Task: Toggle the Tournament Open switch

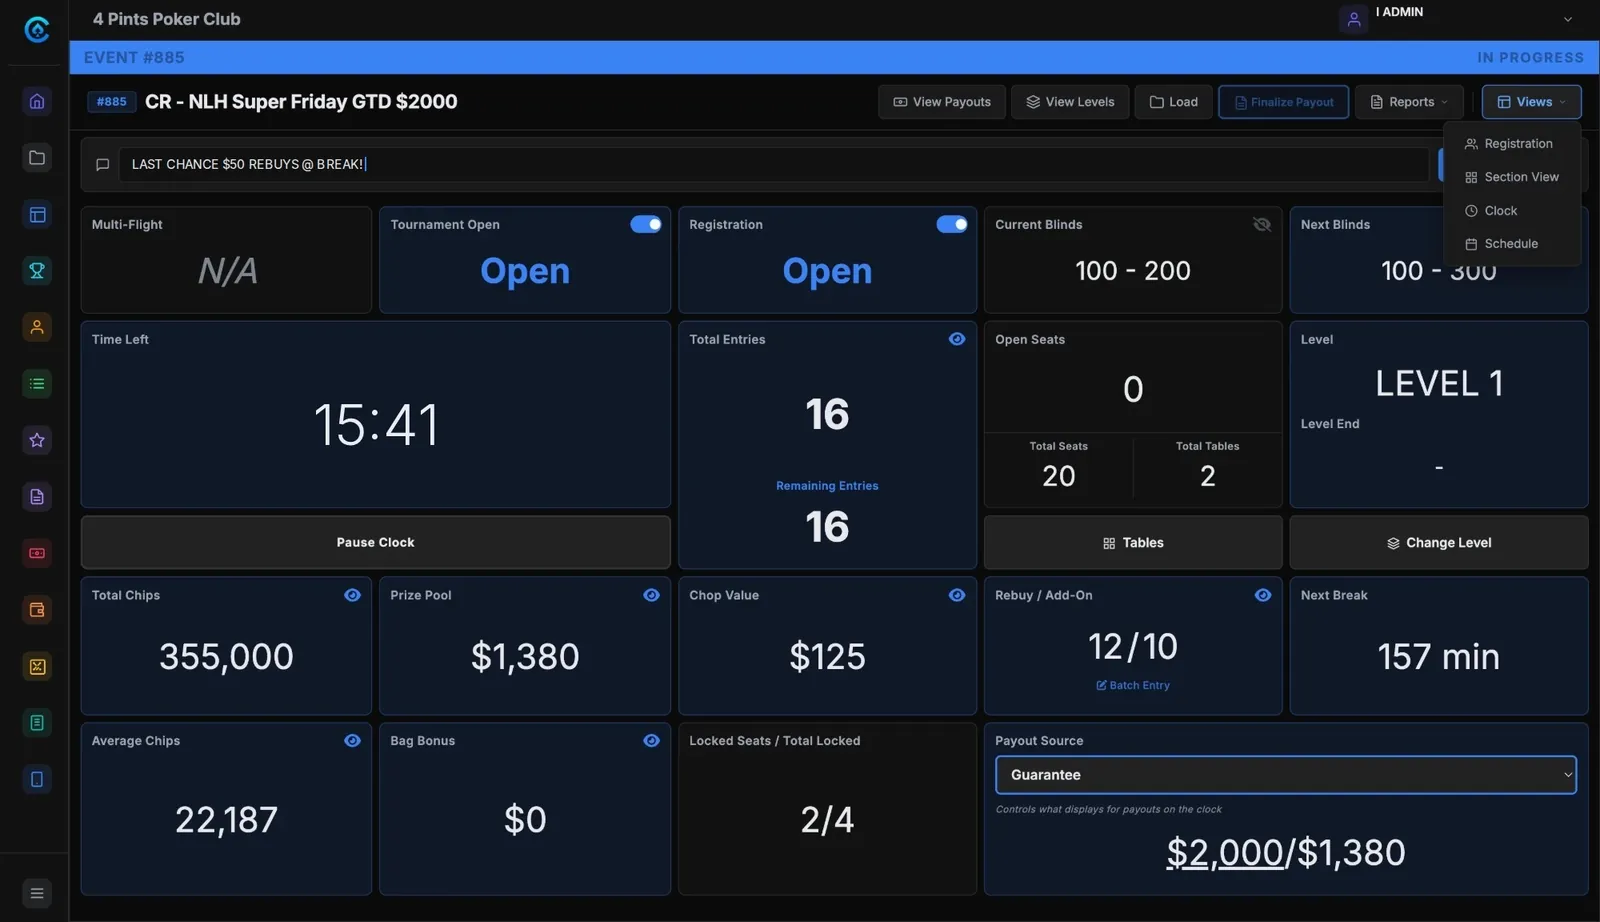Action: pos(646,224)
